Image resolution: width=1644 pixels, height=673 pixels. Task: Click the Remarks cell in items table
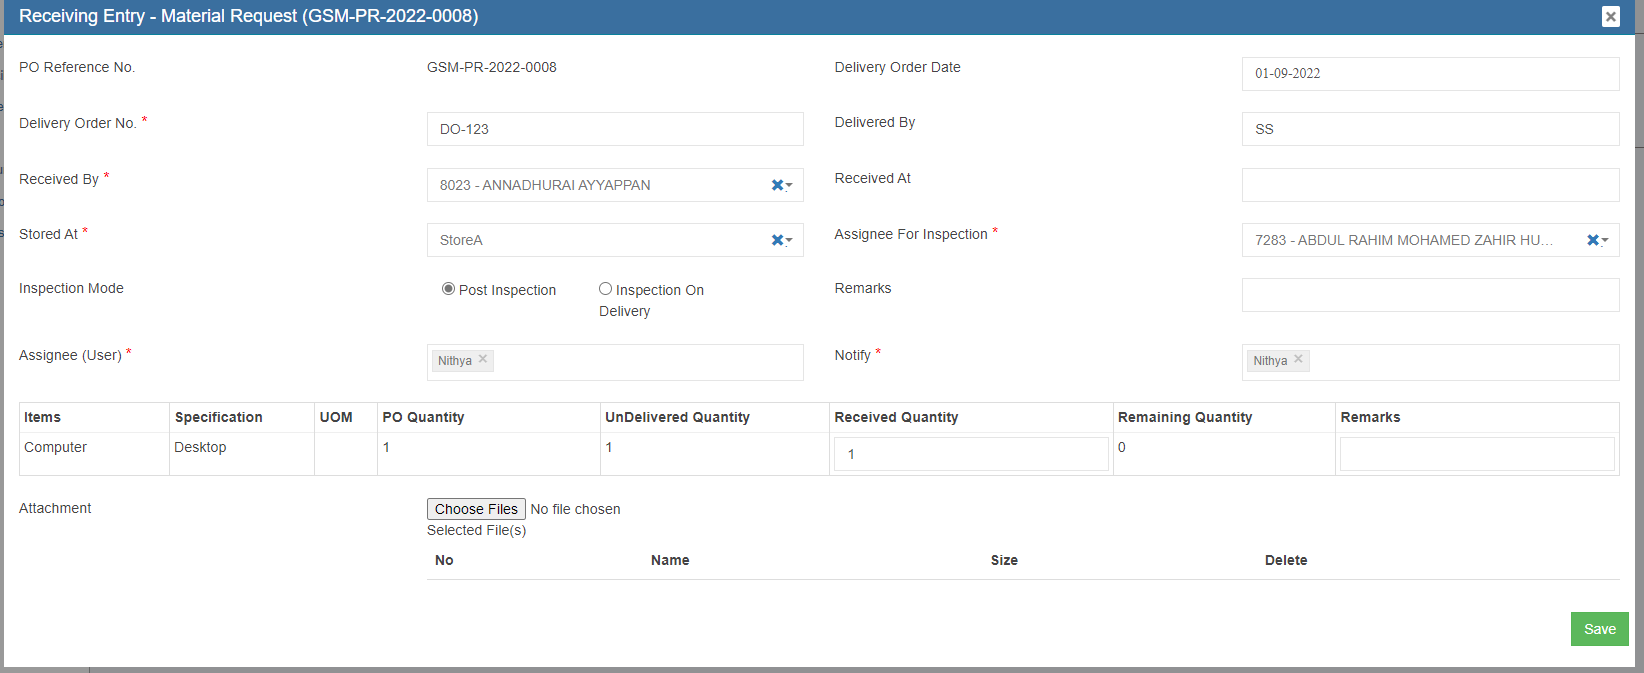click(x=1476, y=454)
